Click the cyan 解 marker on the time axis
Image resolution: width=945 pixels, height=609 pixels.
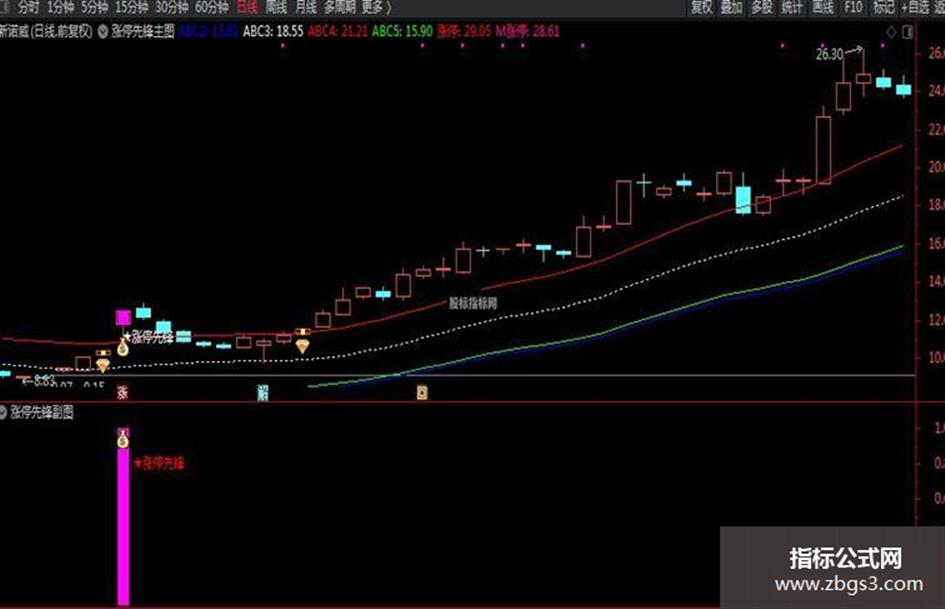tap(263, 393)
